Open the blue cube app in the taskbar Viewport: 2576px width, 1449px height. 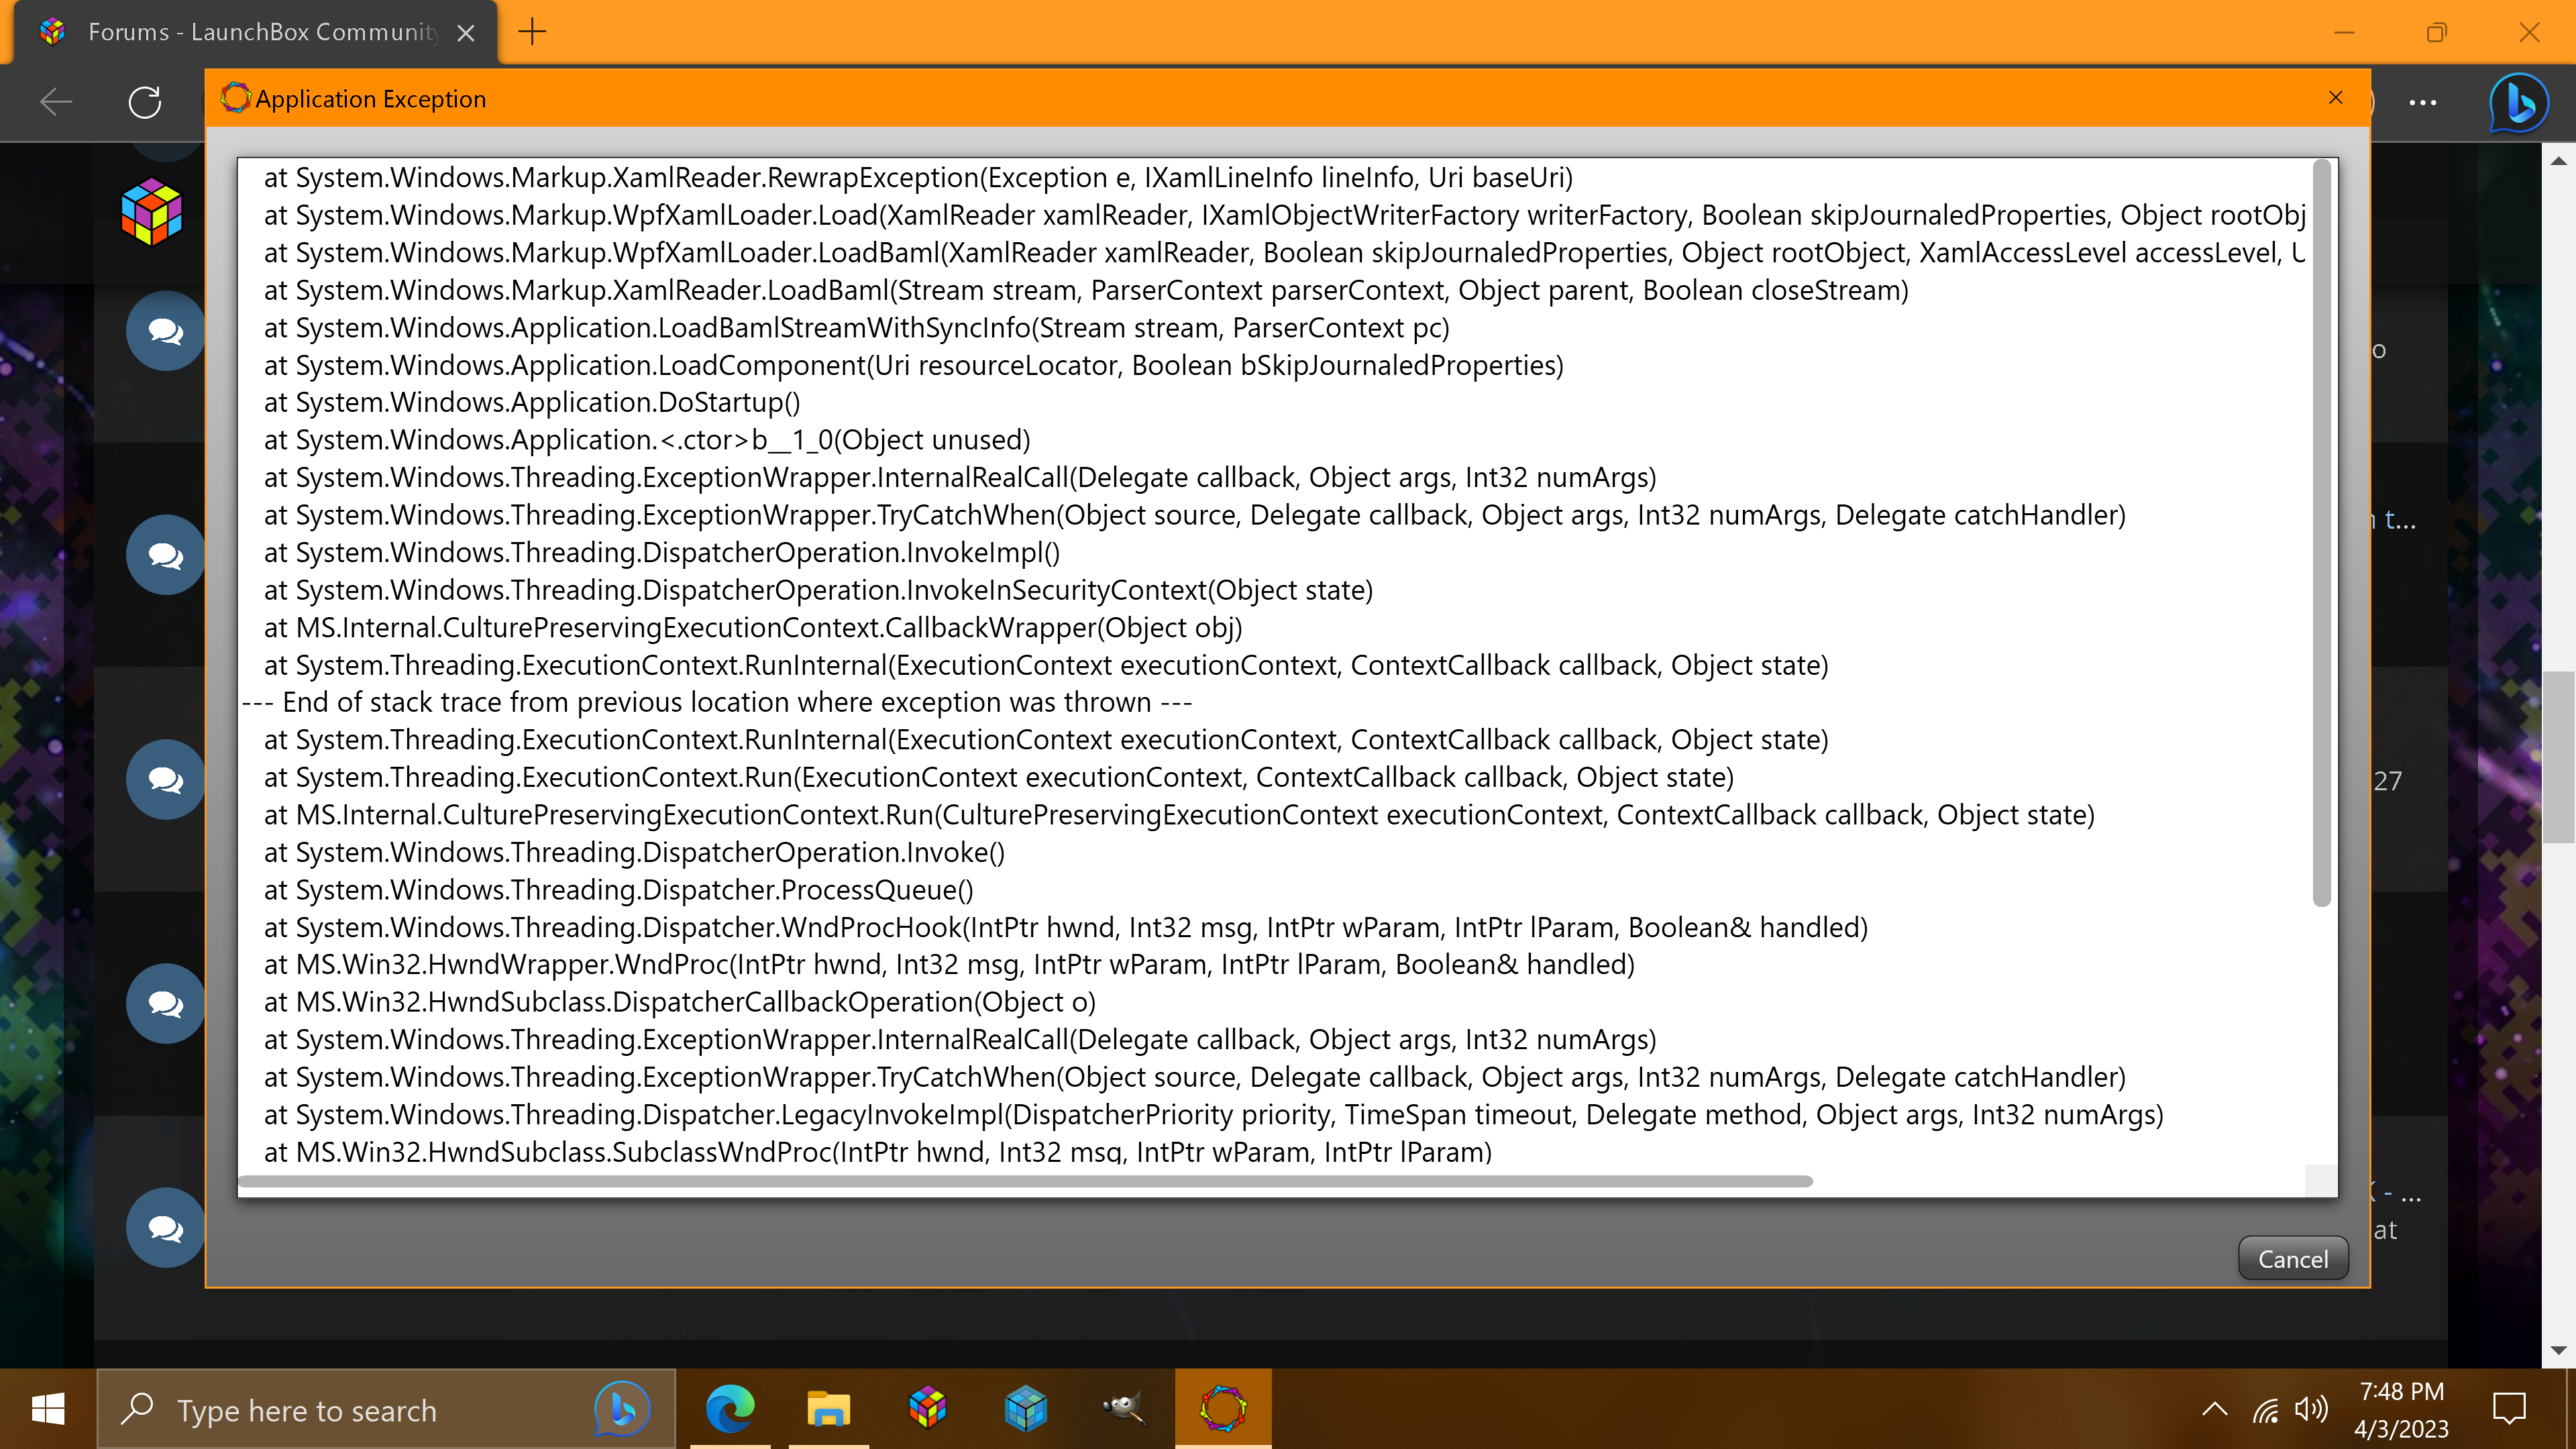point(1025,1409)
